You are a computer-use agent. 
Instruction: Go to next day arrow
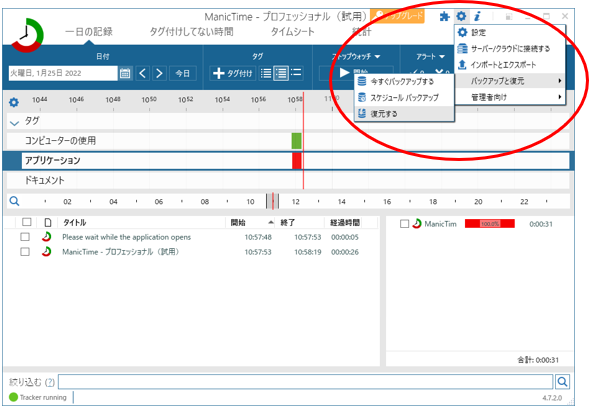pyautogui.click(x=159, y=73)
